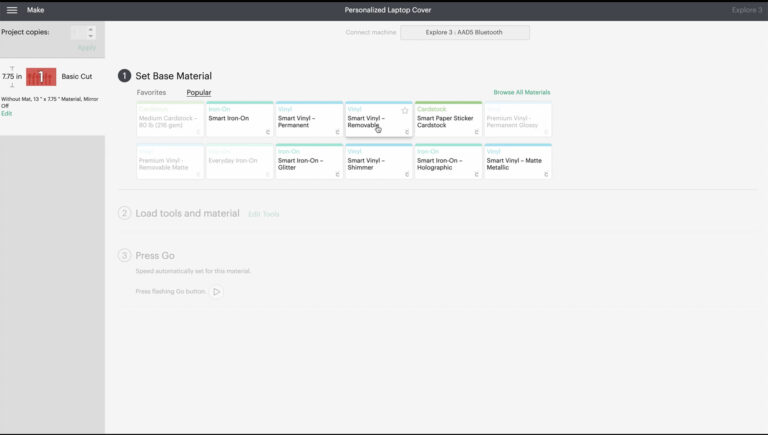Decrease project copies with down arrow
The width and height of the screenshot is (768, 435).
[x=91, y=36]
